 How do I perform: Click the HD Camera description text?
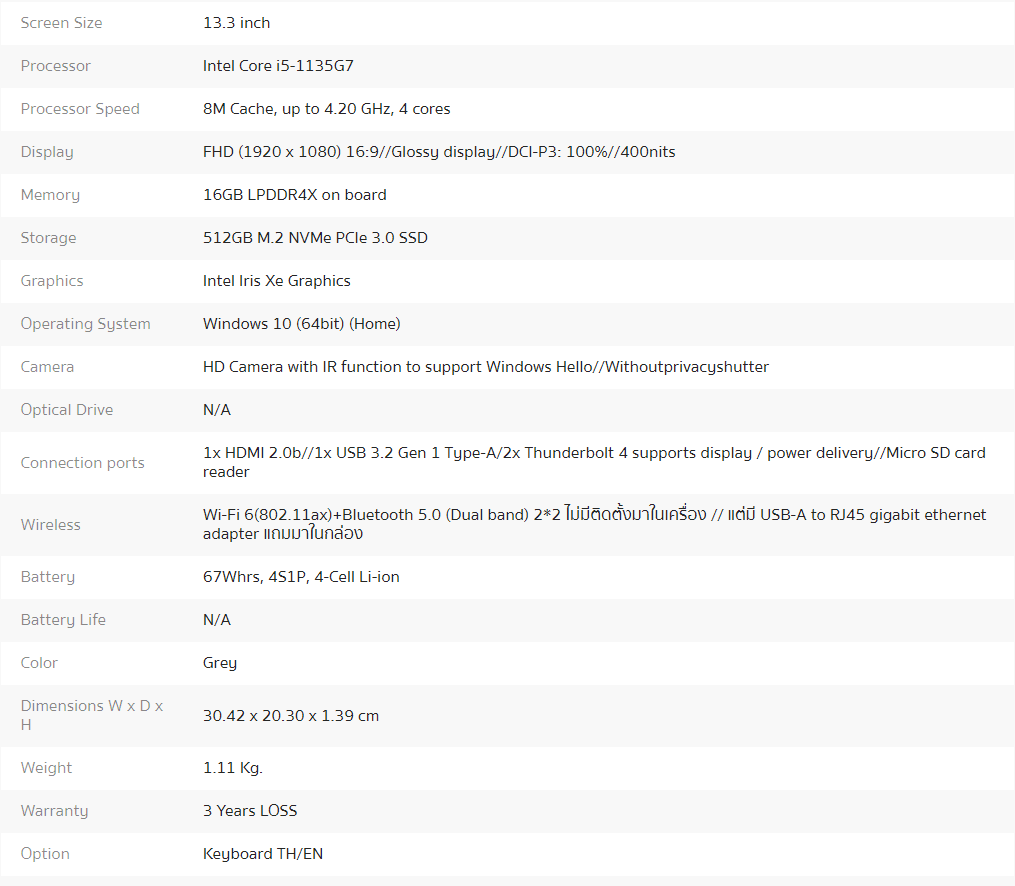[x=485, y=367]
